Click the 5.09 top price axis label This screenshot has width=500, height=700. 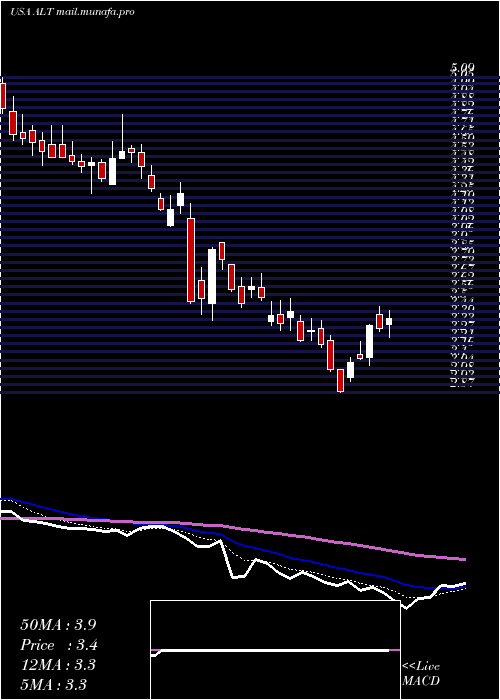pos(462,68)
